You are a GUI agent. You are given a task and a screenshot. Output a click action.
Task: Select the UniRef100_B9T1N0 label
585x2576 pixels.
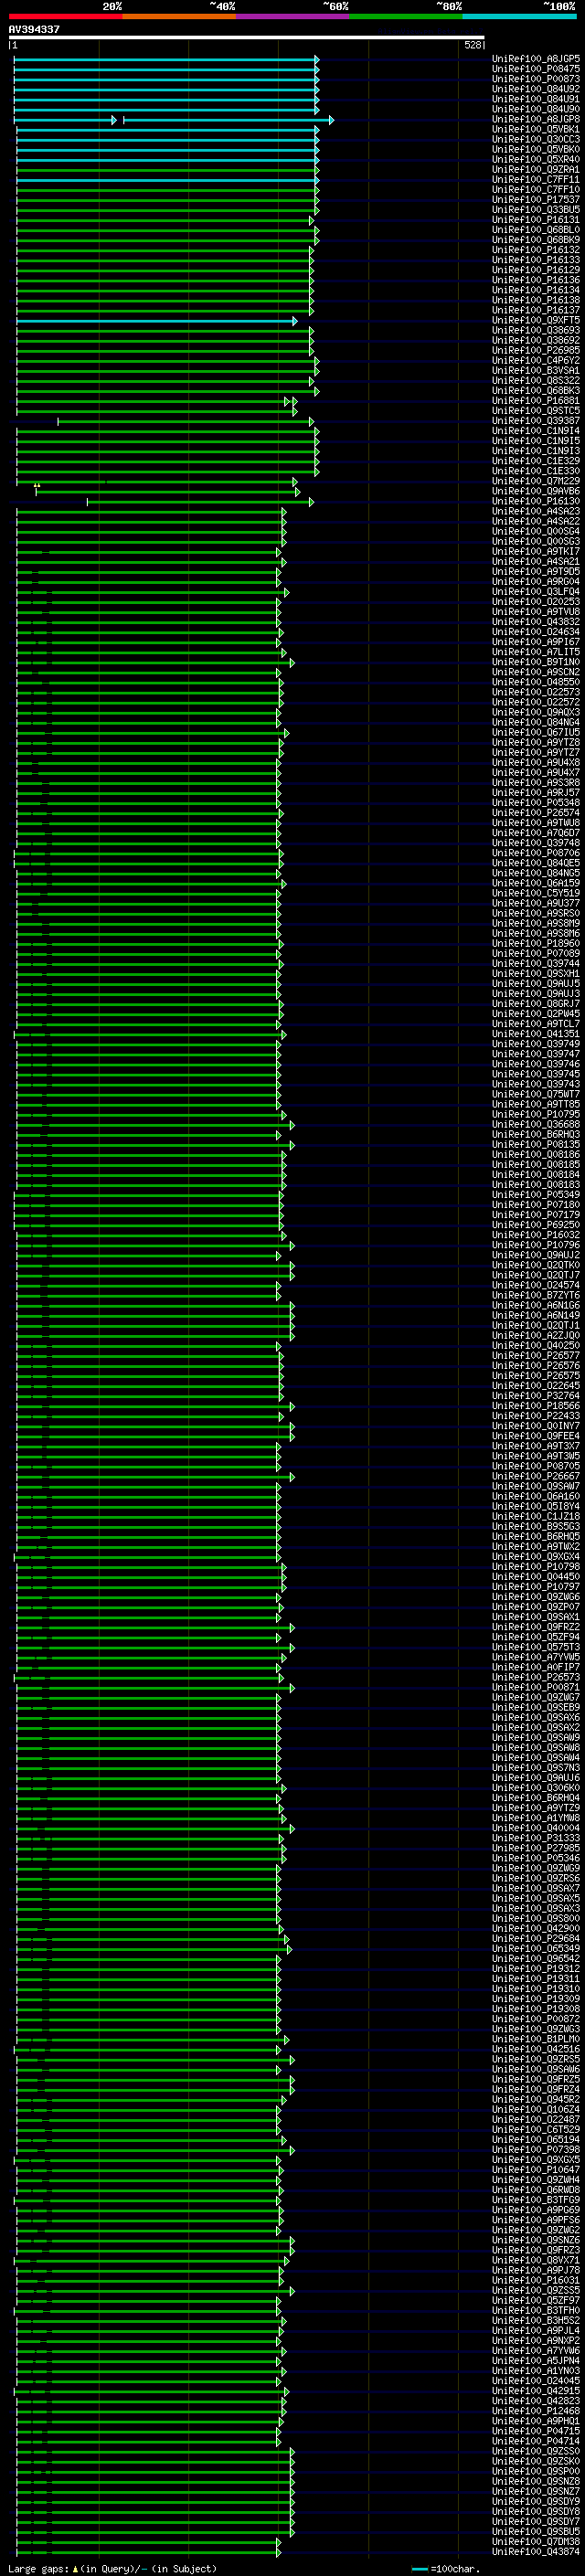535,662
